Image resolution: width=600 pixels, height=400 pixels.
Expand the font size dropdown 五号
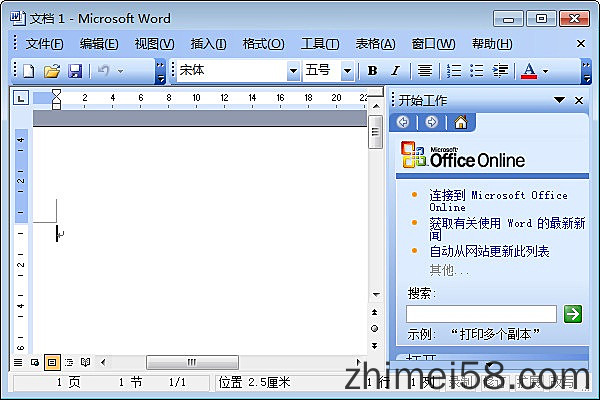pyautogui.click(x=347, y=71)
